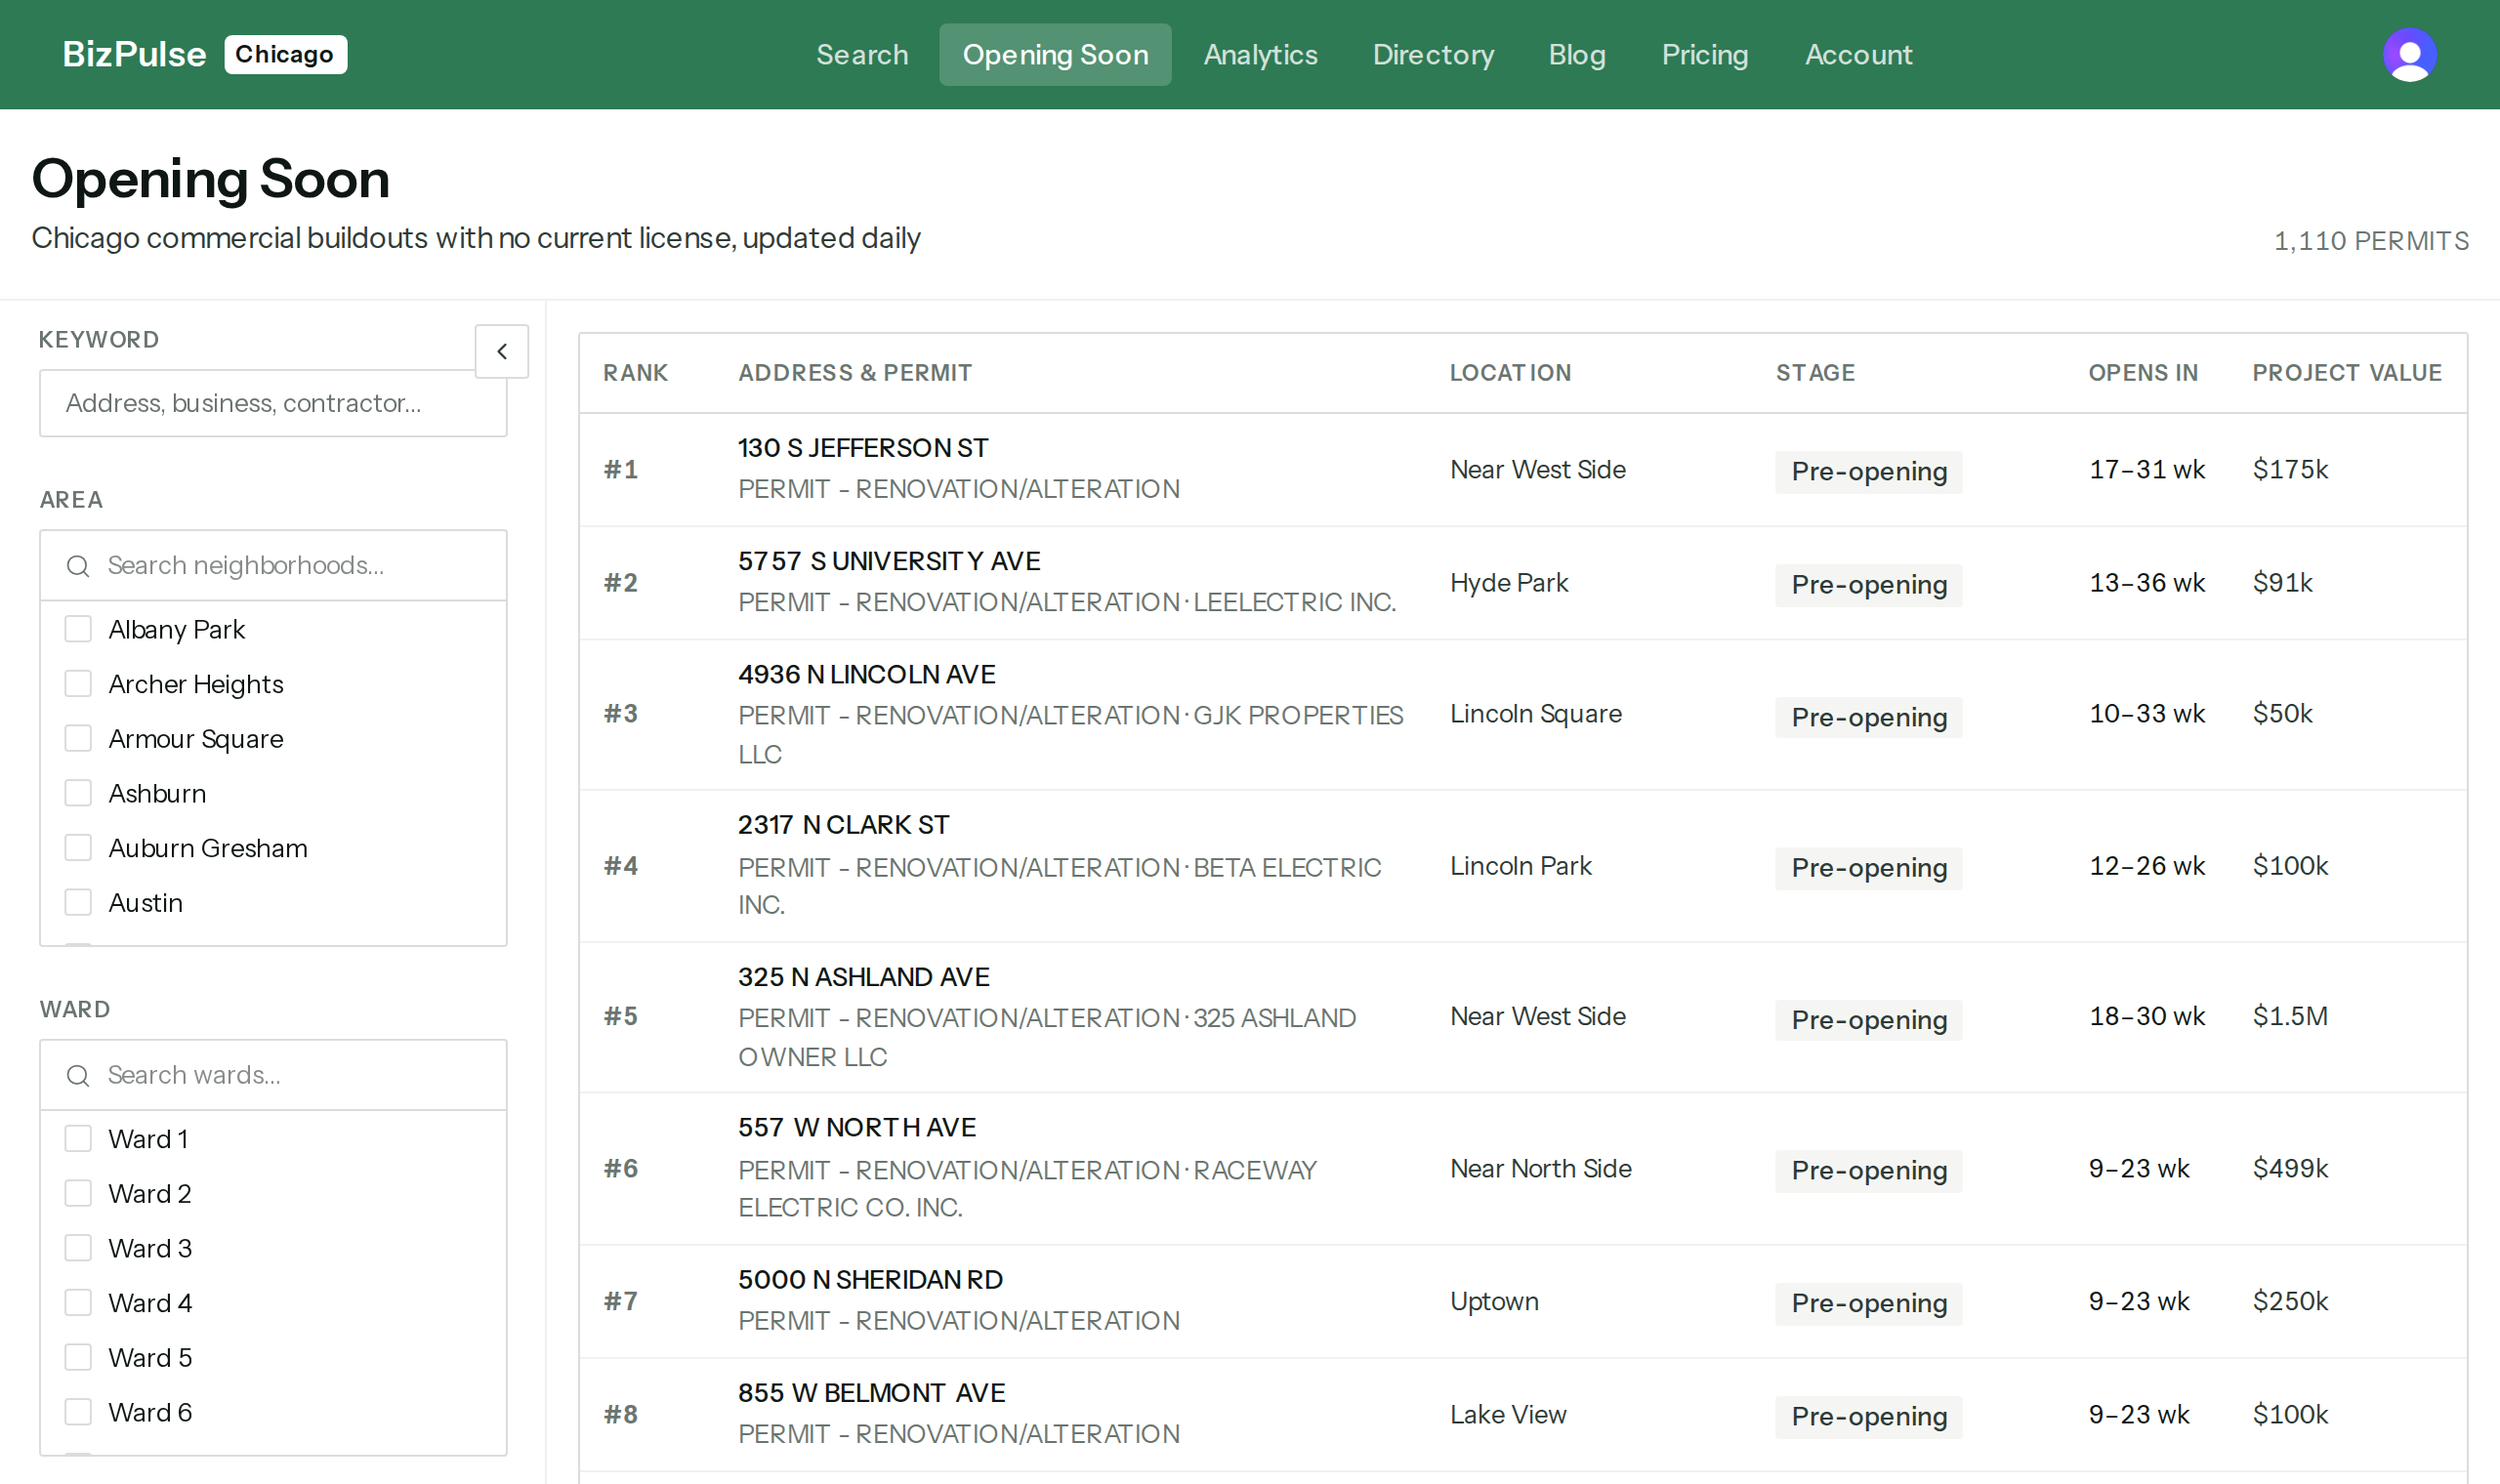Check the Albany Park checkbox
The image size is (2500, 1484).
coord(78,629)
